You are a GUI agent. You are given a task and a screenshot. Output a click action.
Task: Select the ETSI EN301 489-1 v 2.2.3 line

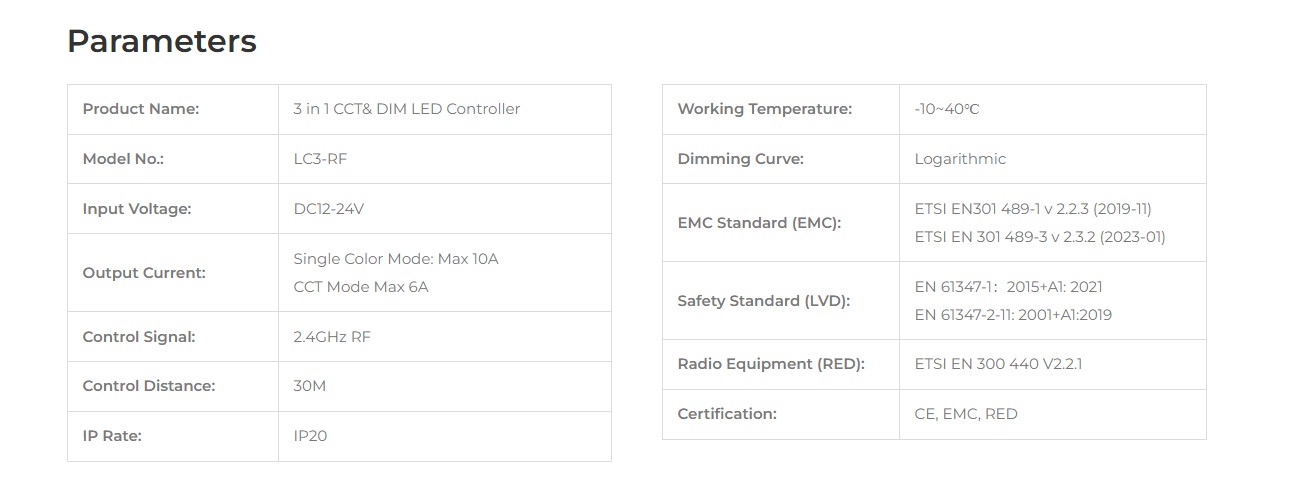(x=1033, y=209)
